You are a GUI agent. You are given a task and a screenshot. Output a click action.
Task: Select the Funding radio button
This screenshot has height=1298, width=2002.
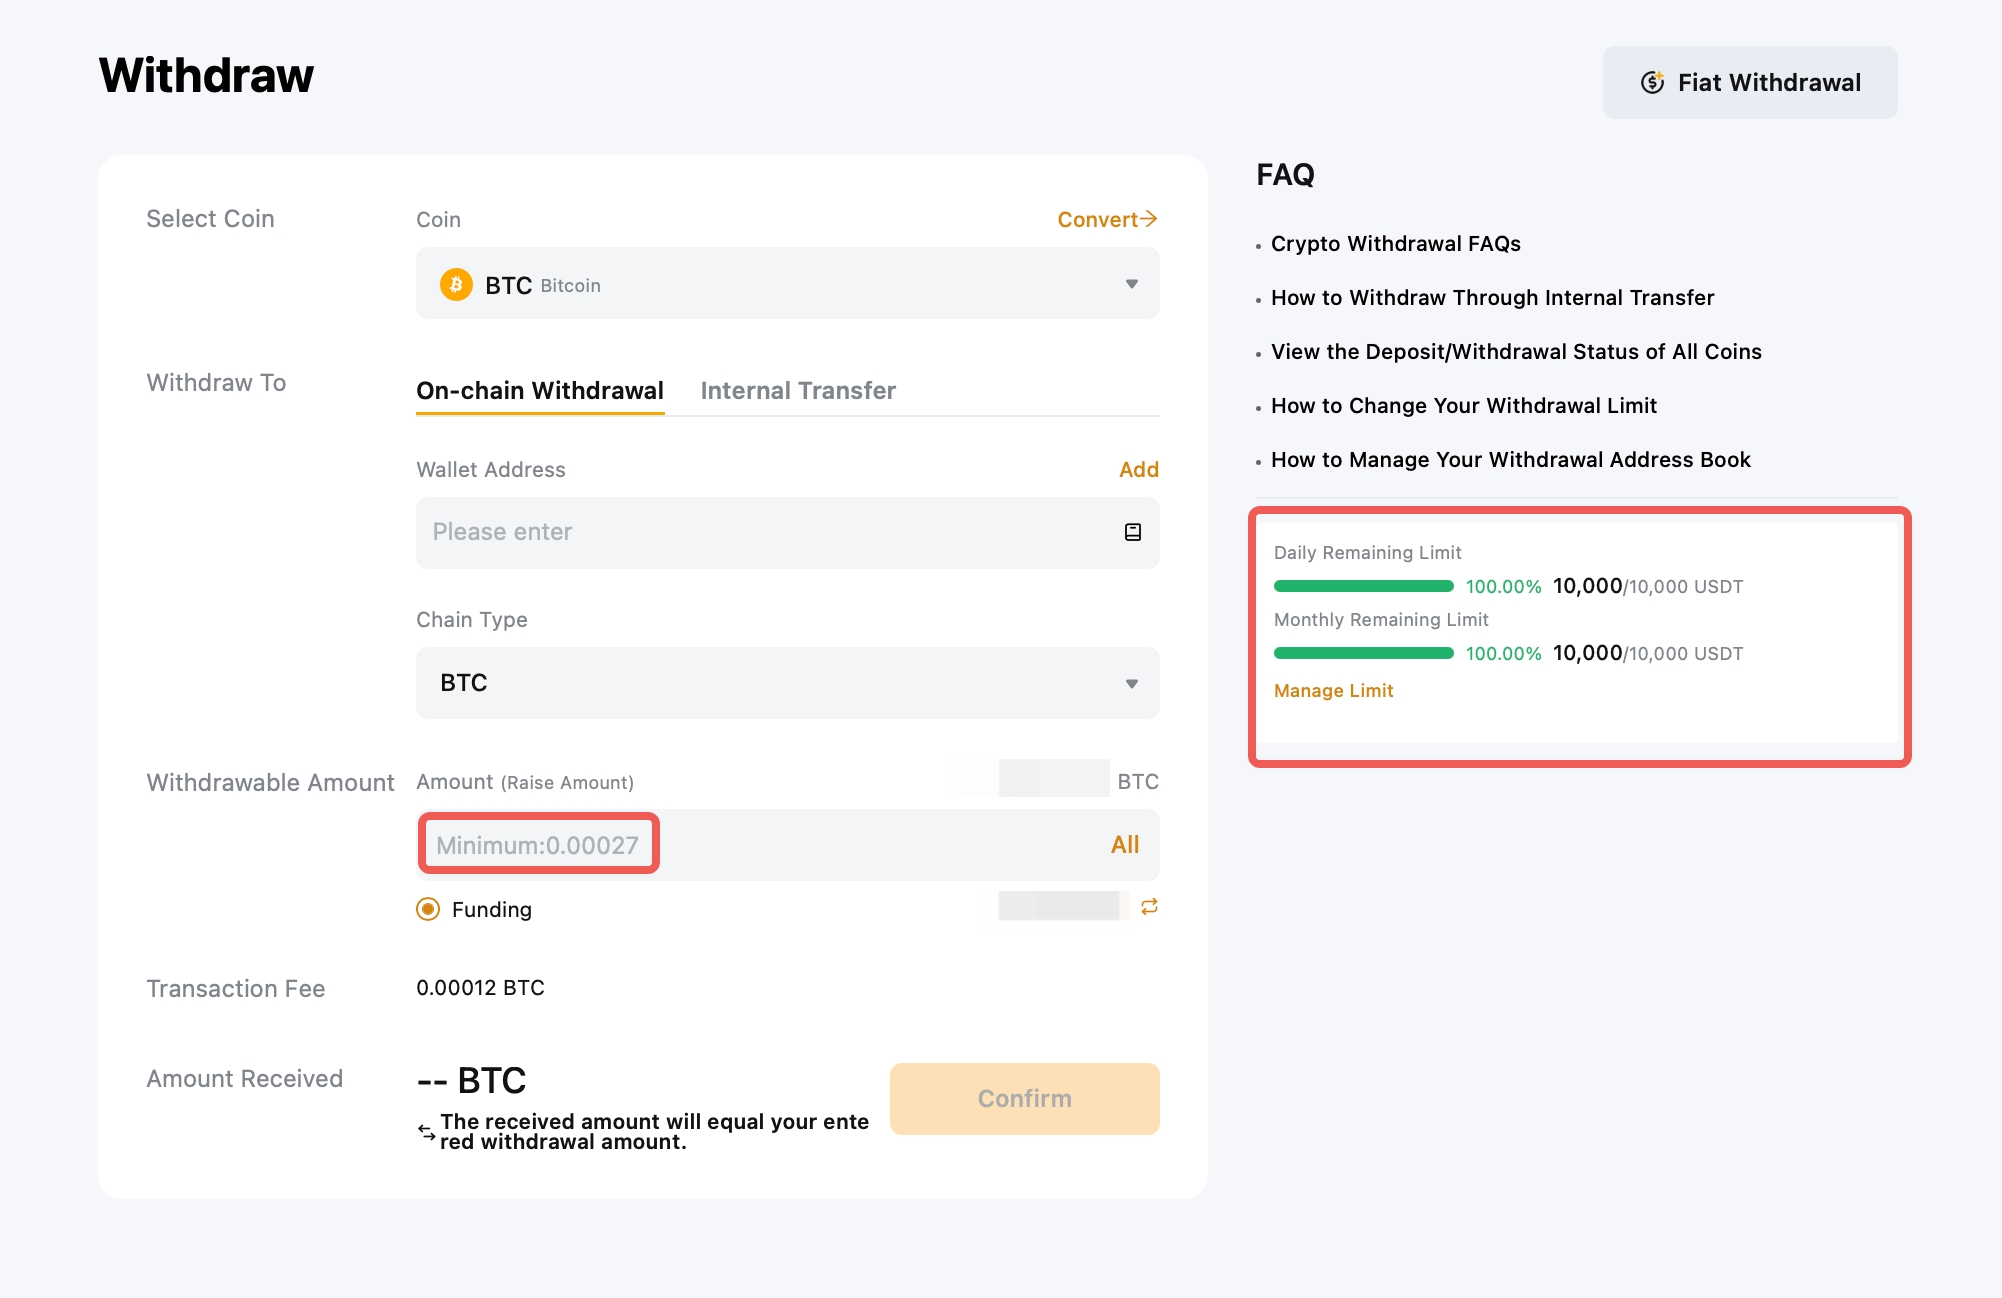coord(428,909)
